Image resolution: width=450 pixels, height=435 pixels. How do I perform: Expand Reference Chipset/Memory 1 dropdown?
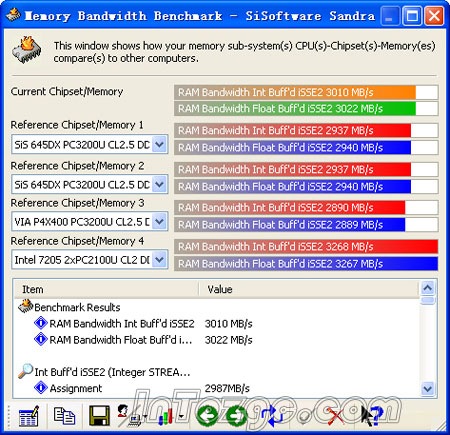[x=160, y=144]
